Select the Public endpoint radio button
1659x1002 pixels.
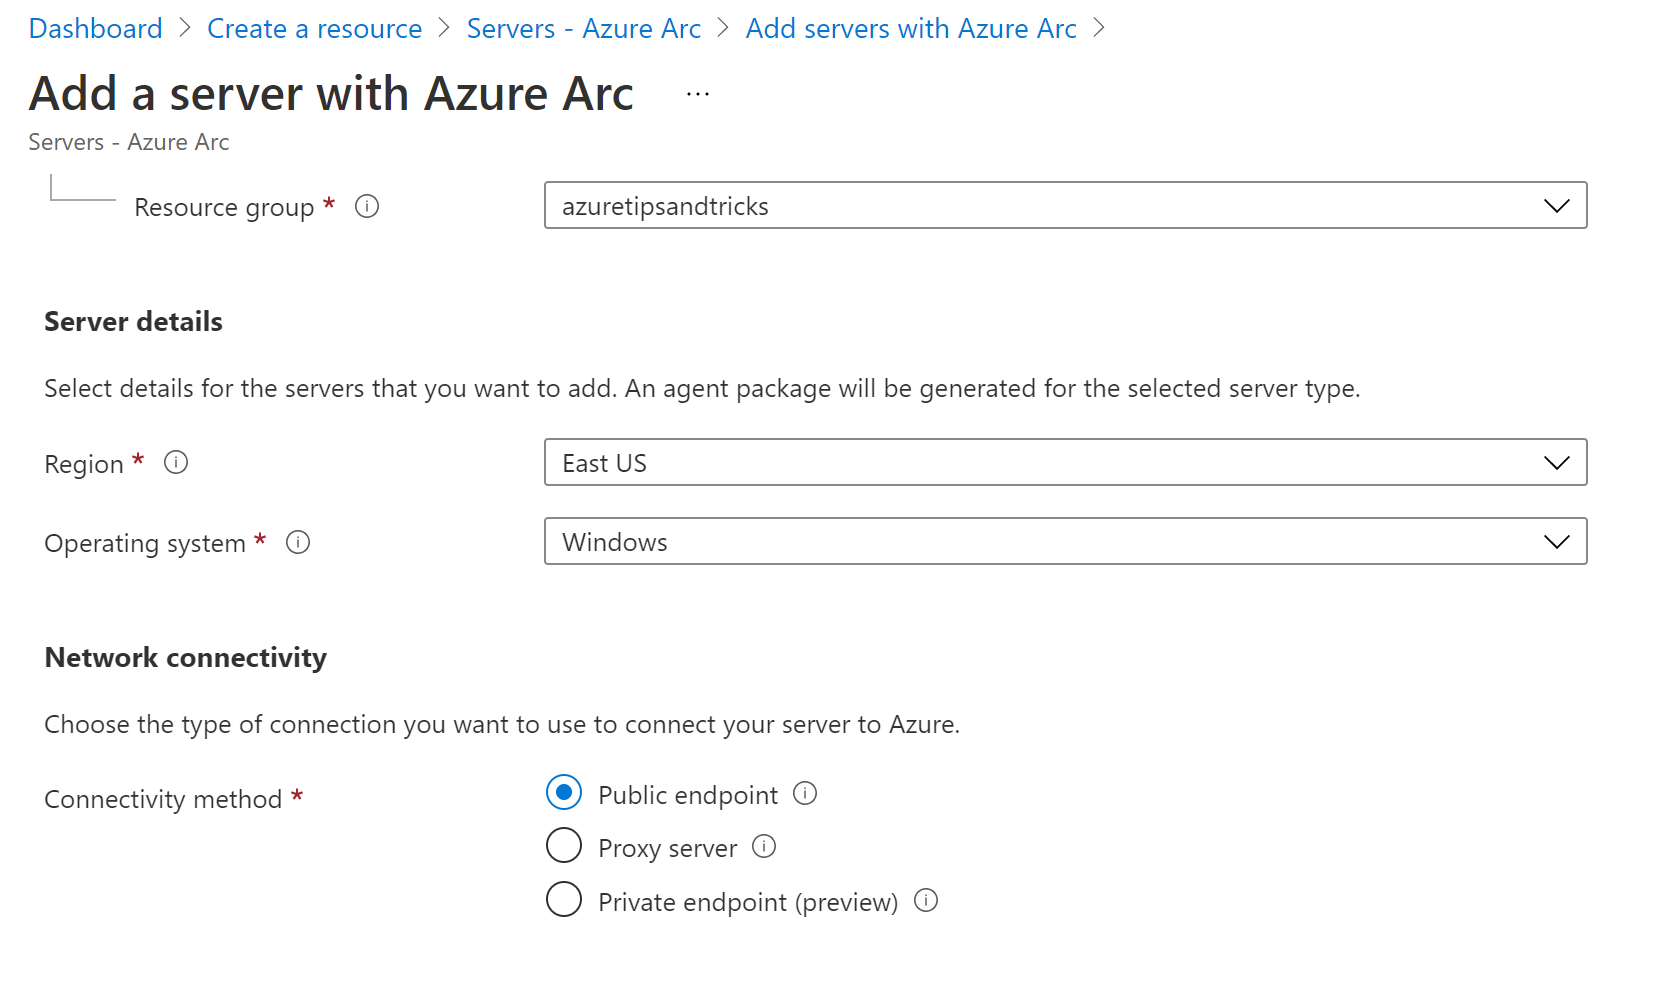[x=564, y=792]
